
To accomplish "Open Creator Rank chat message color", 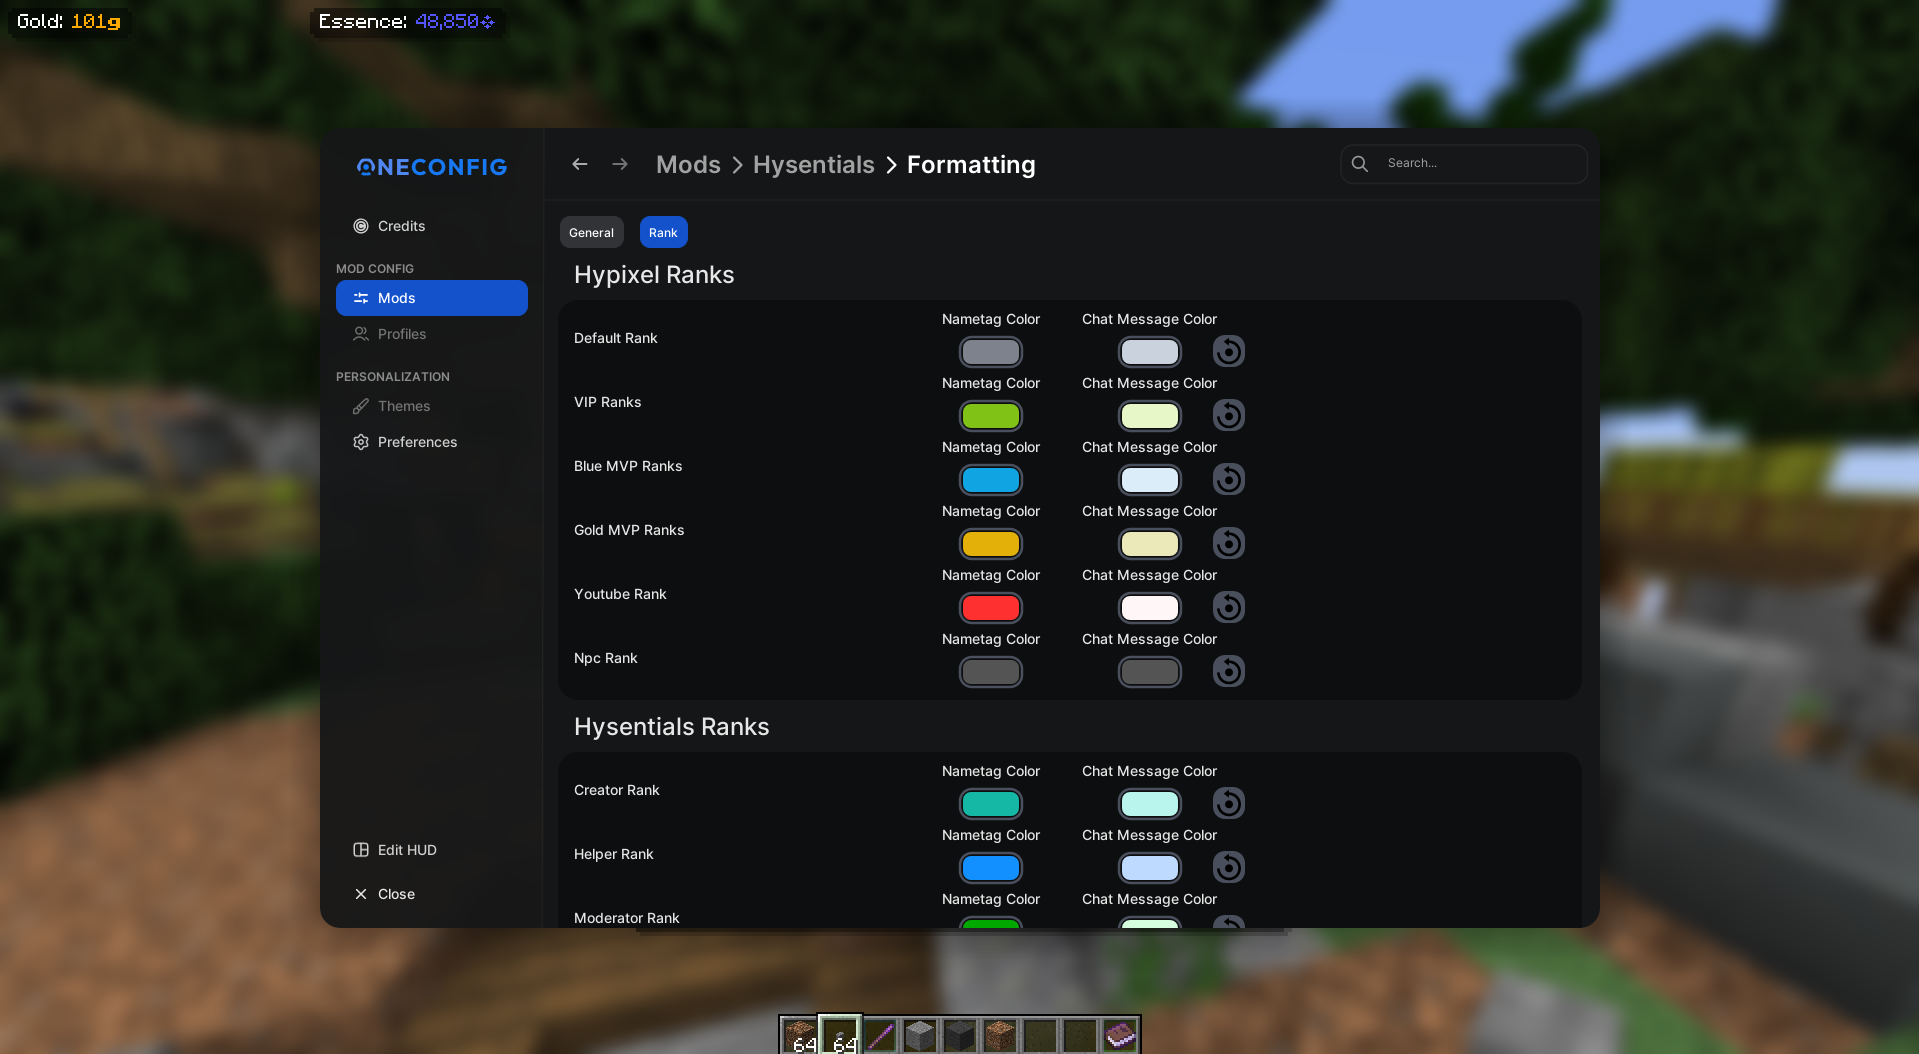I will point(1149,804).
